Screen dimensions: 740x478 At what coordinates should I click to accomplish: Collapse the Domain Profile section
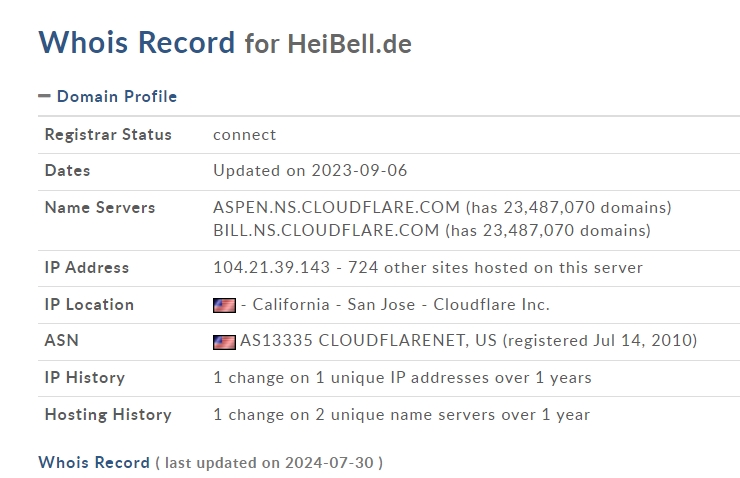tap(116, 96)
